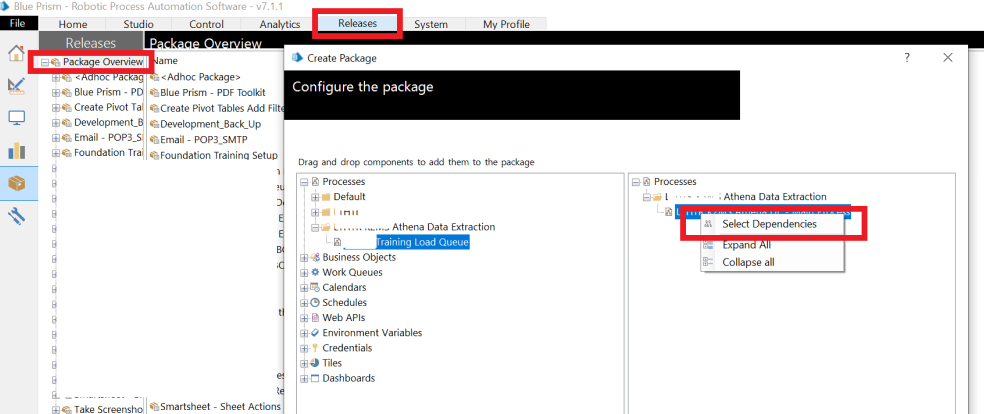Open the Studio chart icon in sidebar

coord(16,86)
